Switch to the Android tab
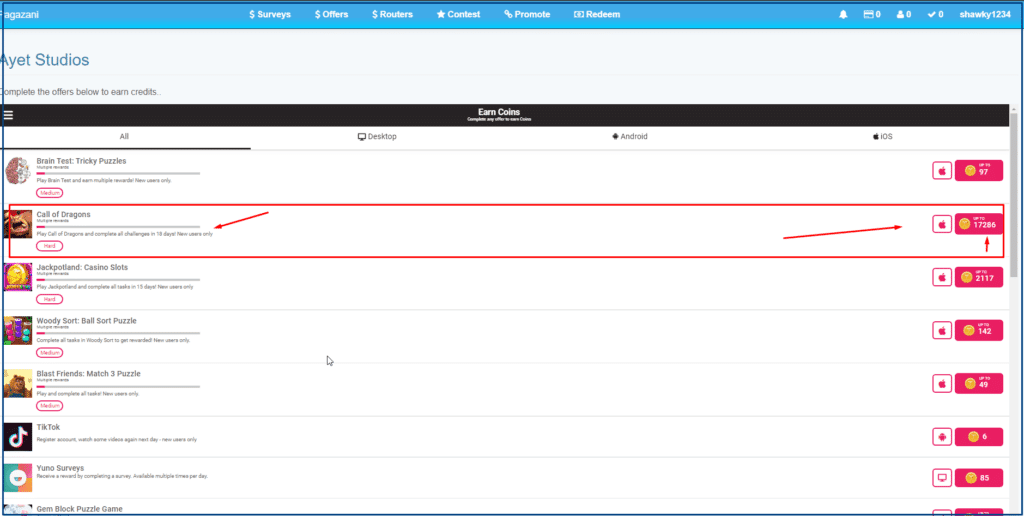1024x516 pixels. (x=629, y=136)
